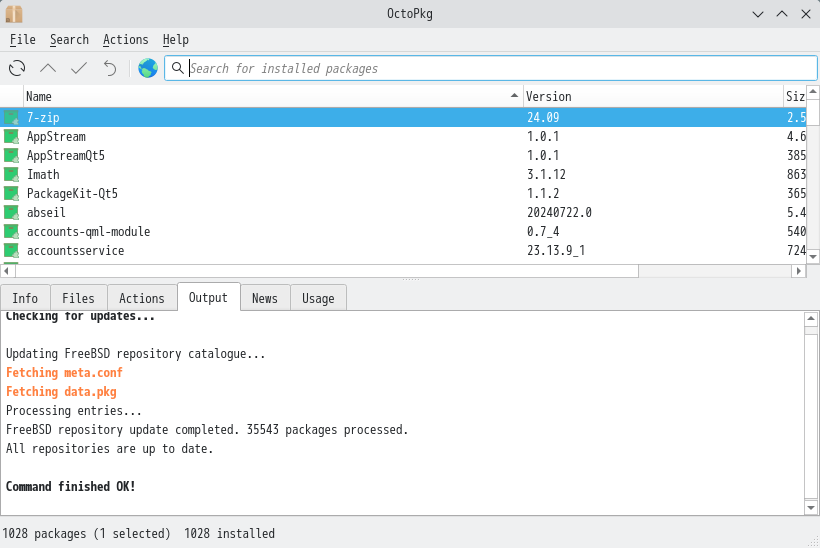This screenshot has width=820, height=548.
Task: Focus the installed packages search field
Action: point(500,68)
